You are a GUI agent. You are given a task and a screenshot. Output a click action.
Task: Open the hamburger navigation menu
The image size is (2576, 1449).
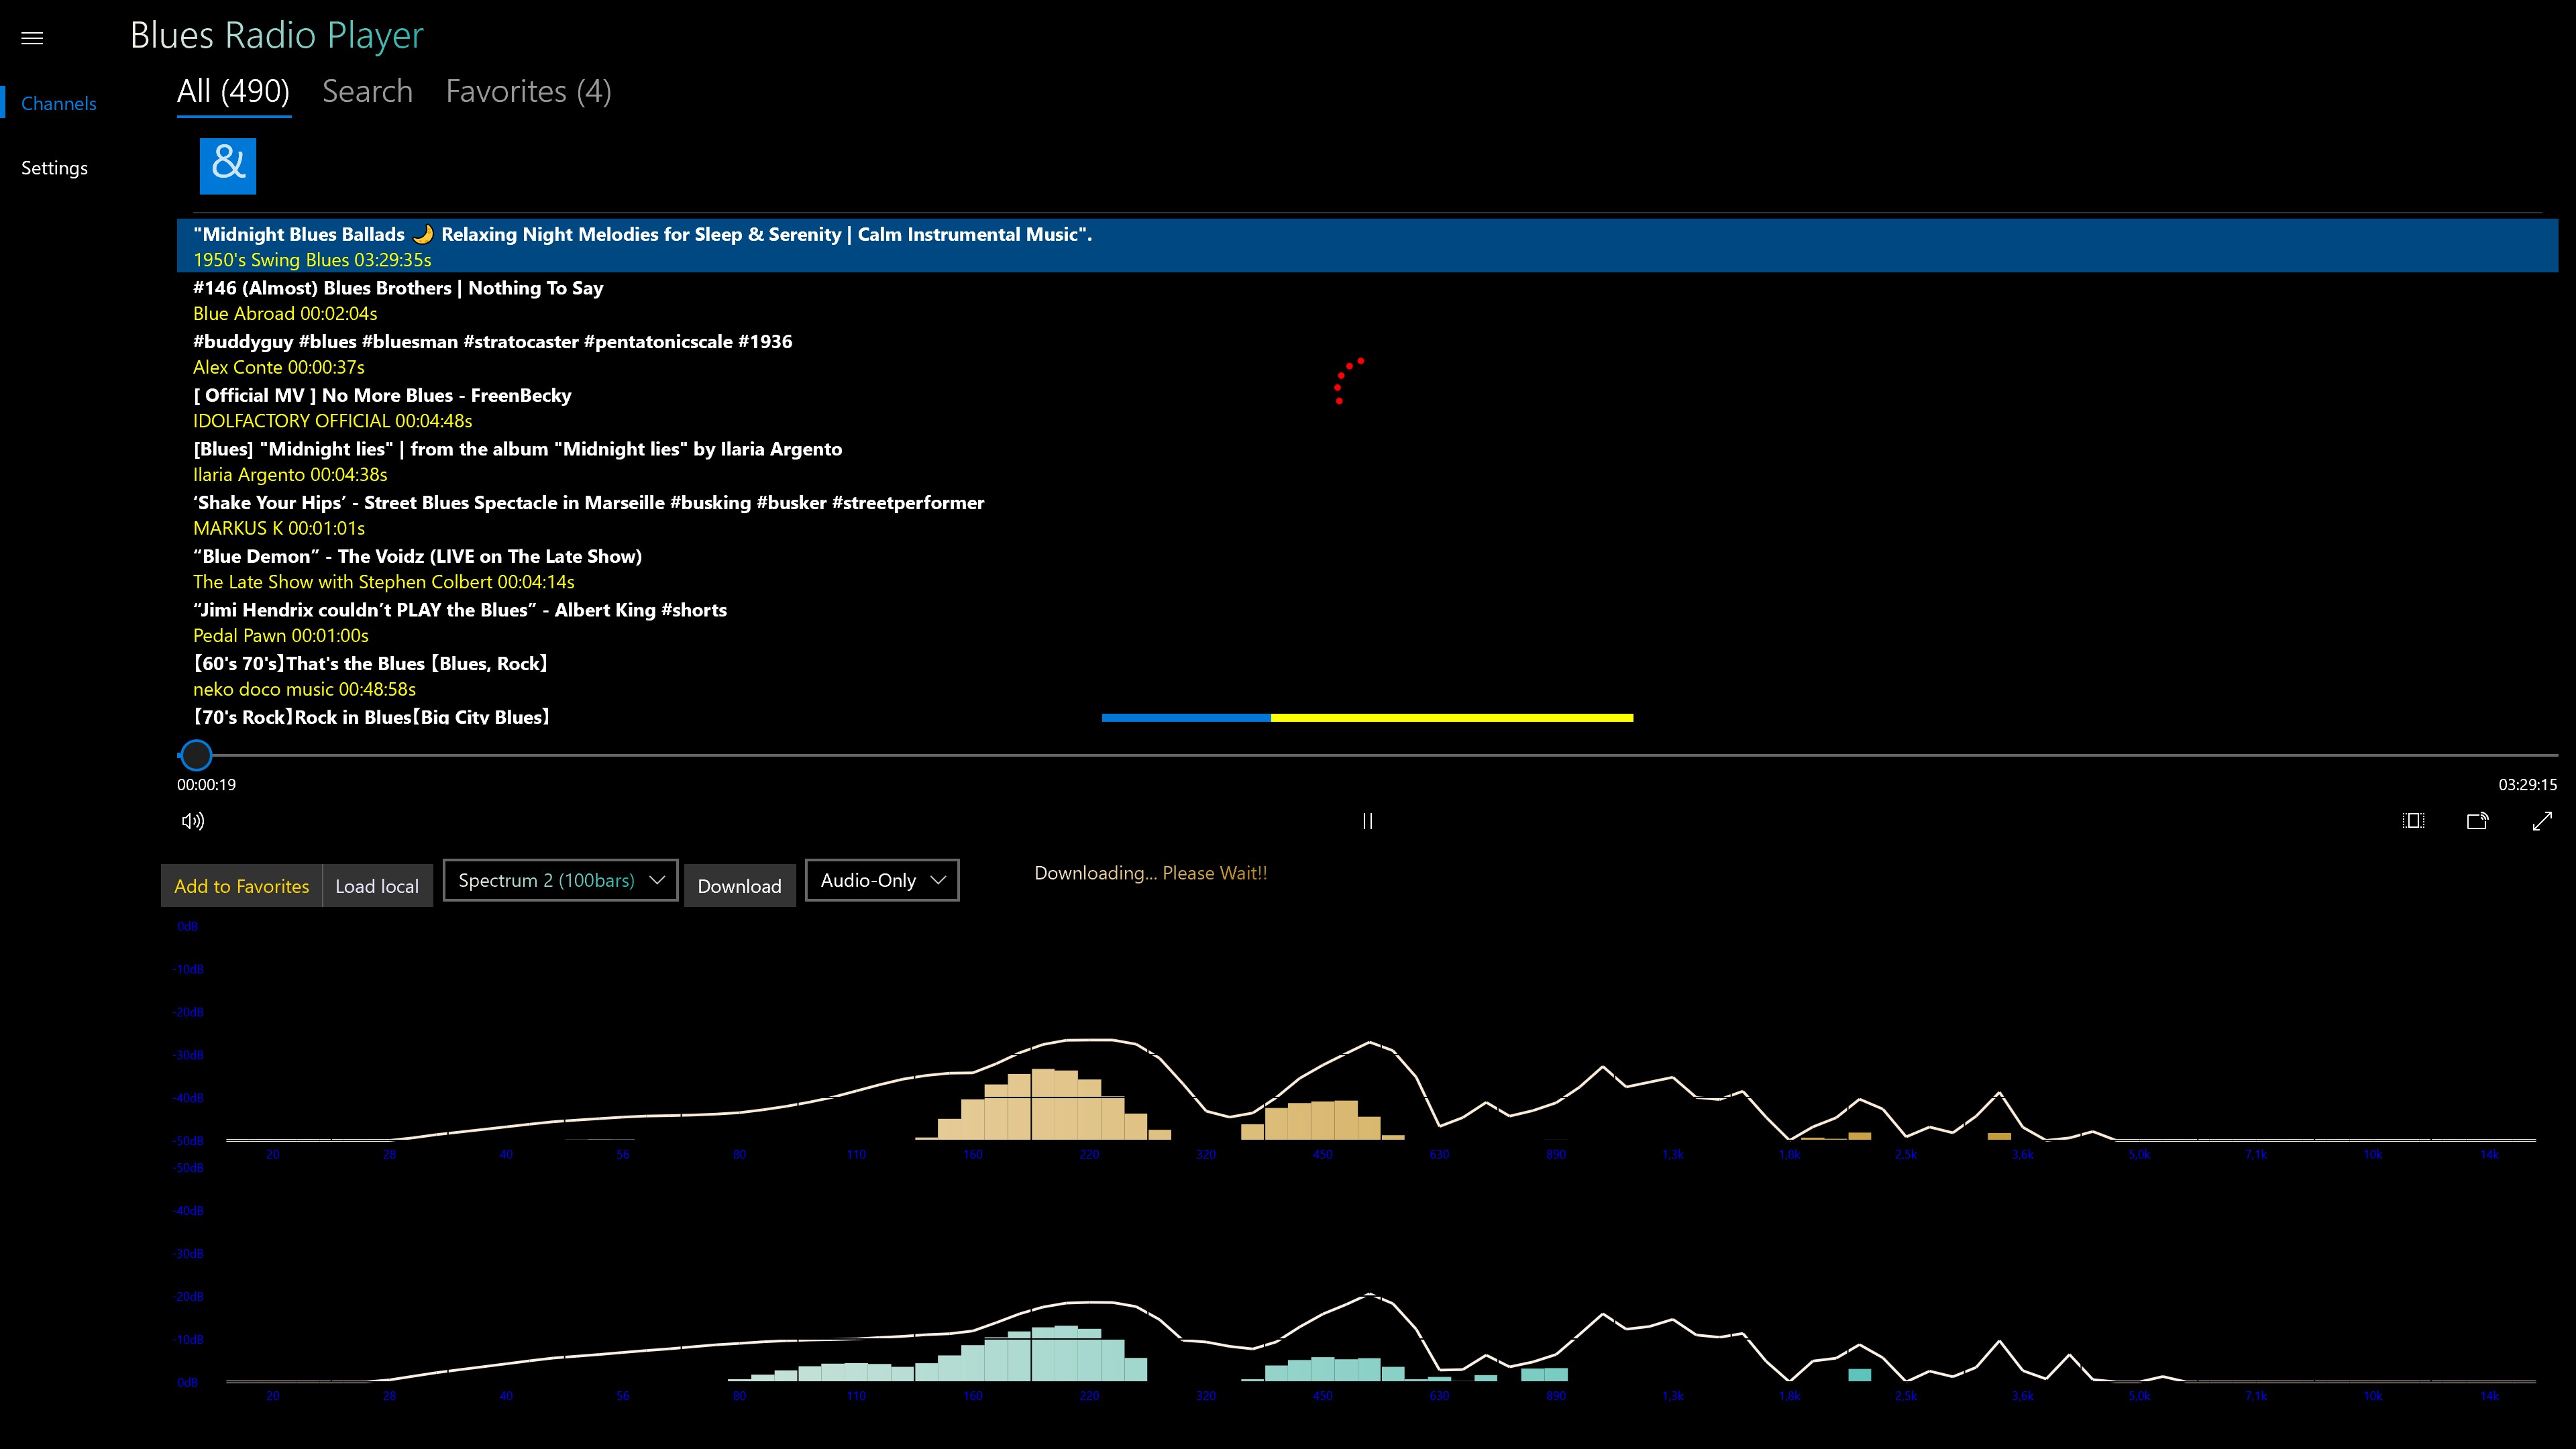pyautogui.click(x=32, y=38)
